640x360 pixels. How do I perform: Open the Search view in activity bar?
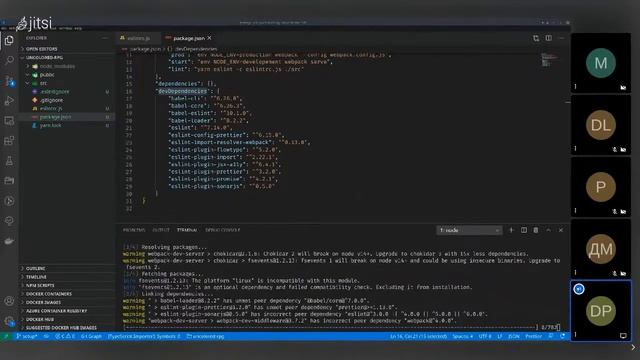(x=9, y=60)
